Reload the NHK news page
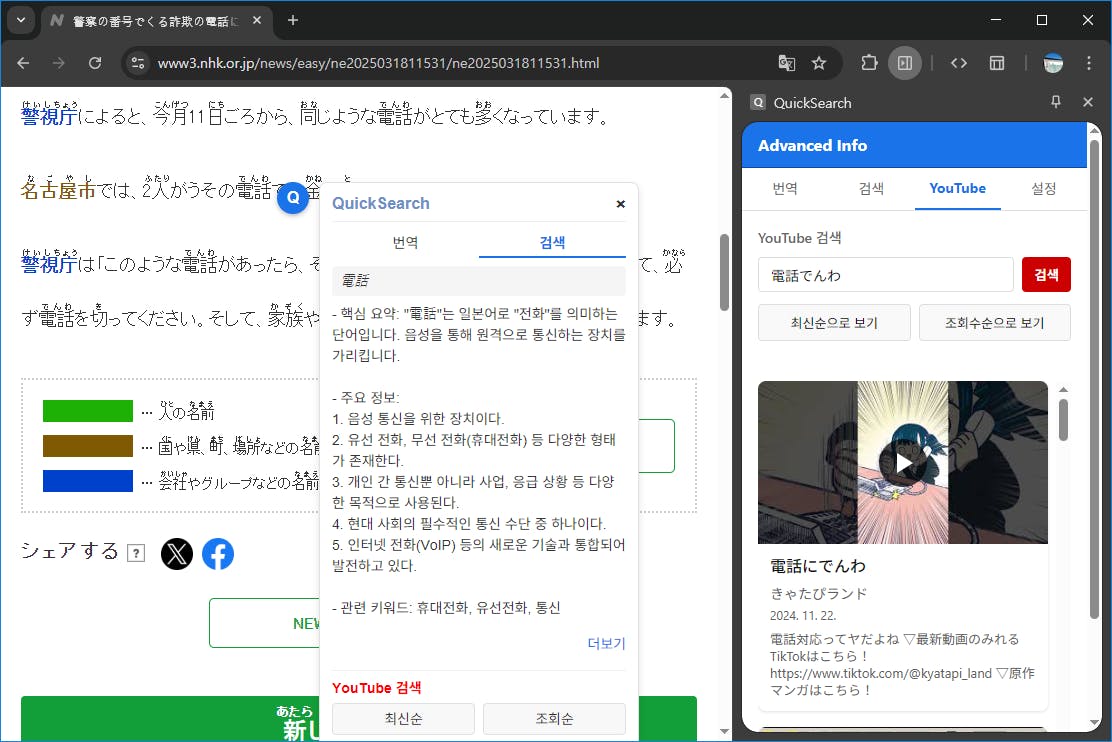The height and width of the screenshot is (742, 1112). 94,63
